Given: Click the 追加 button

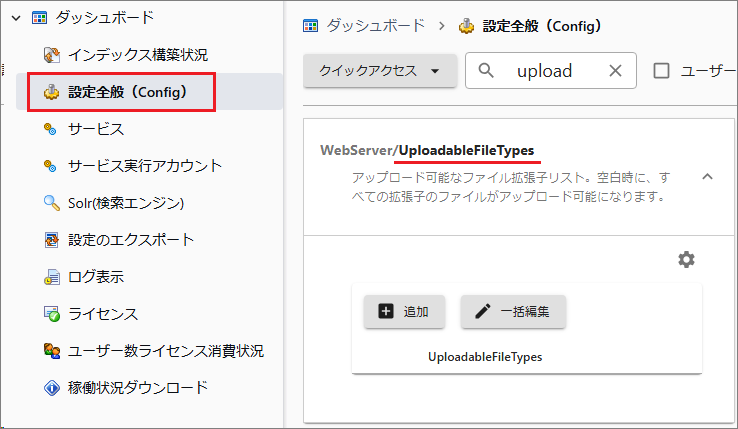Looking at the screenshot, I should pyautogui.click(x=405, y=311).
